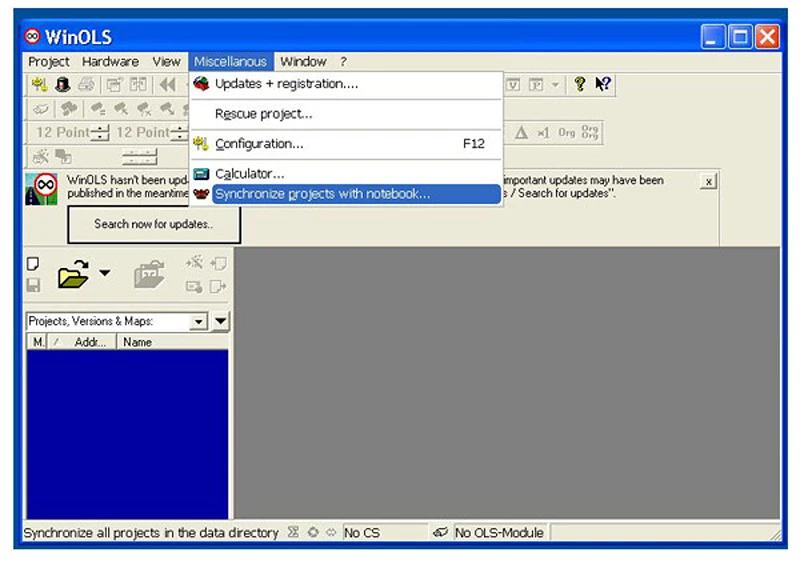Open the Window menu
The height and width of the screenshot is (564, 800).
(x=303, y=62)
